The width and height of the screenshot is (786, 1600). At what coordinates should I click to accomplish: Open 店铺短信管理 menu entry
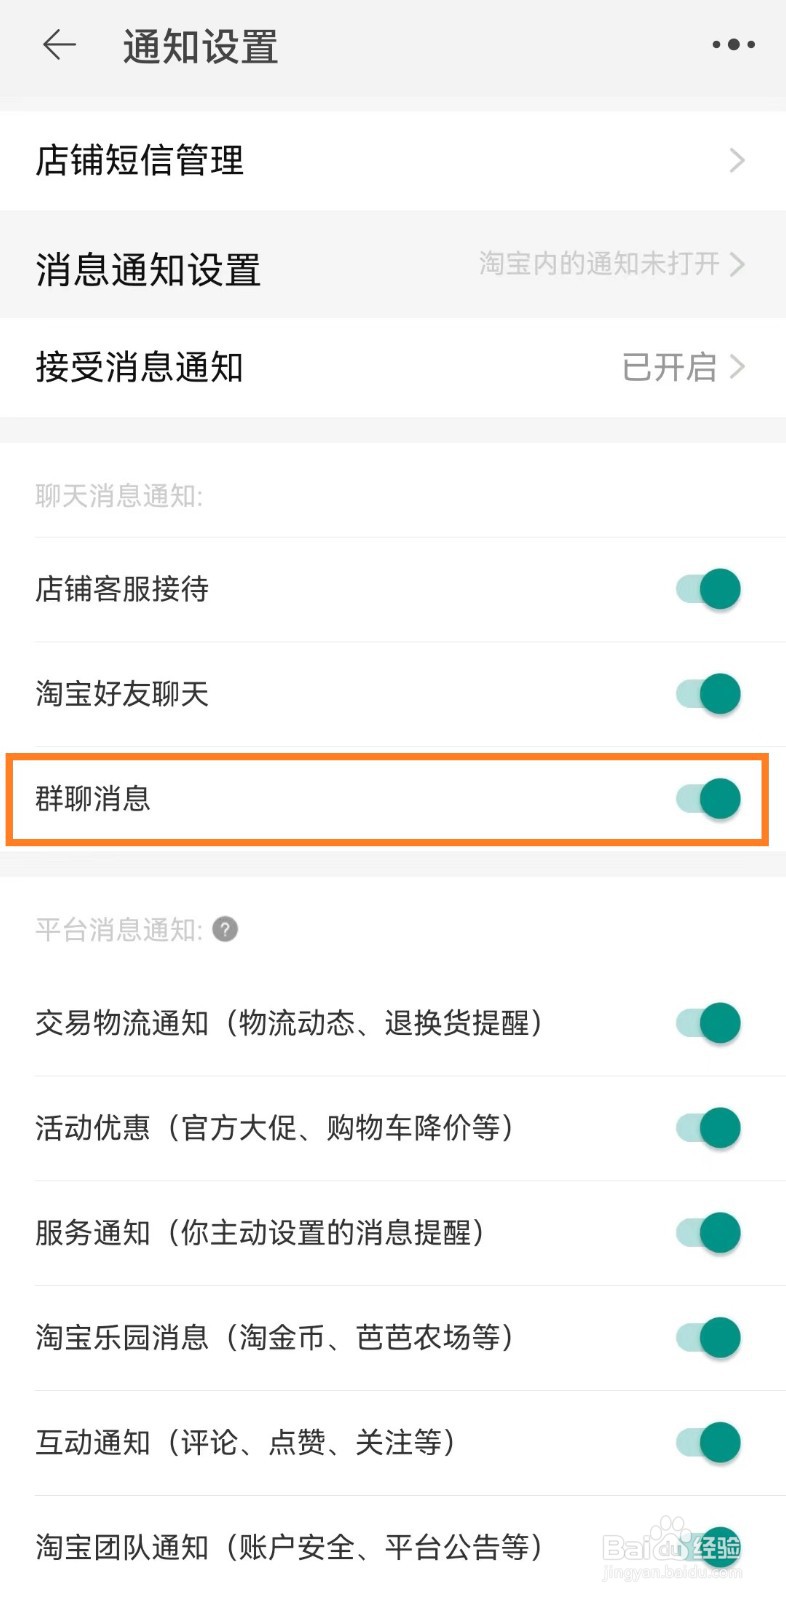393,160
